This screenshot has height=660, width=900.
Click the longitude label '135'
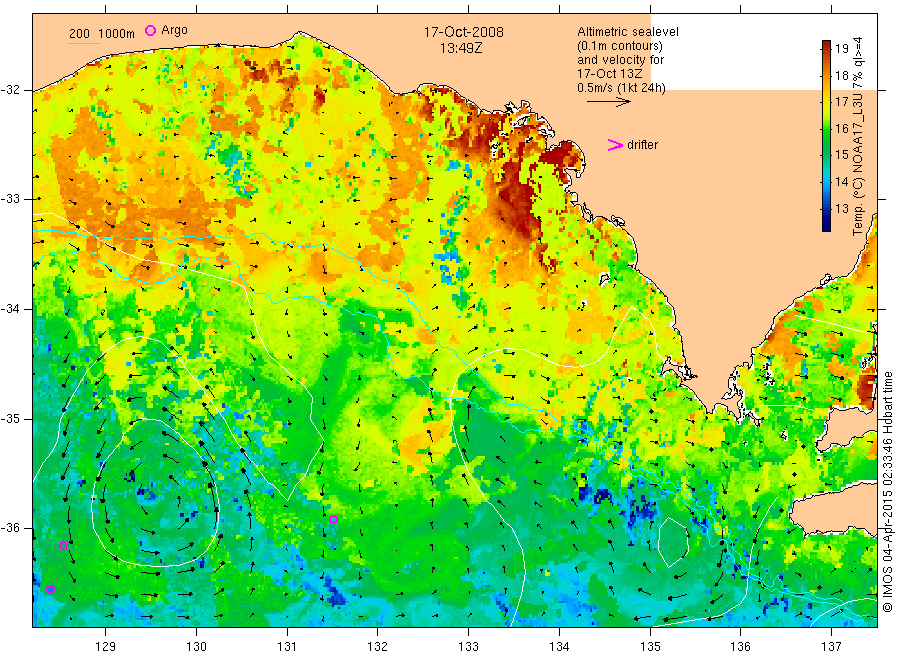[x=650, y=647]
